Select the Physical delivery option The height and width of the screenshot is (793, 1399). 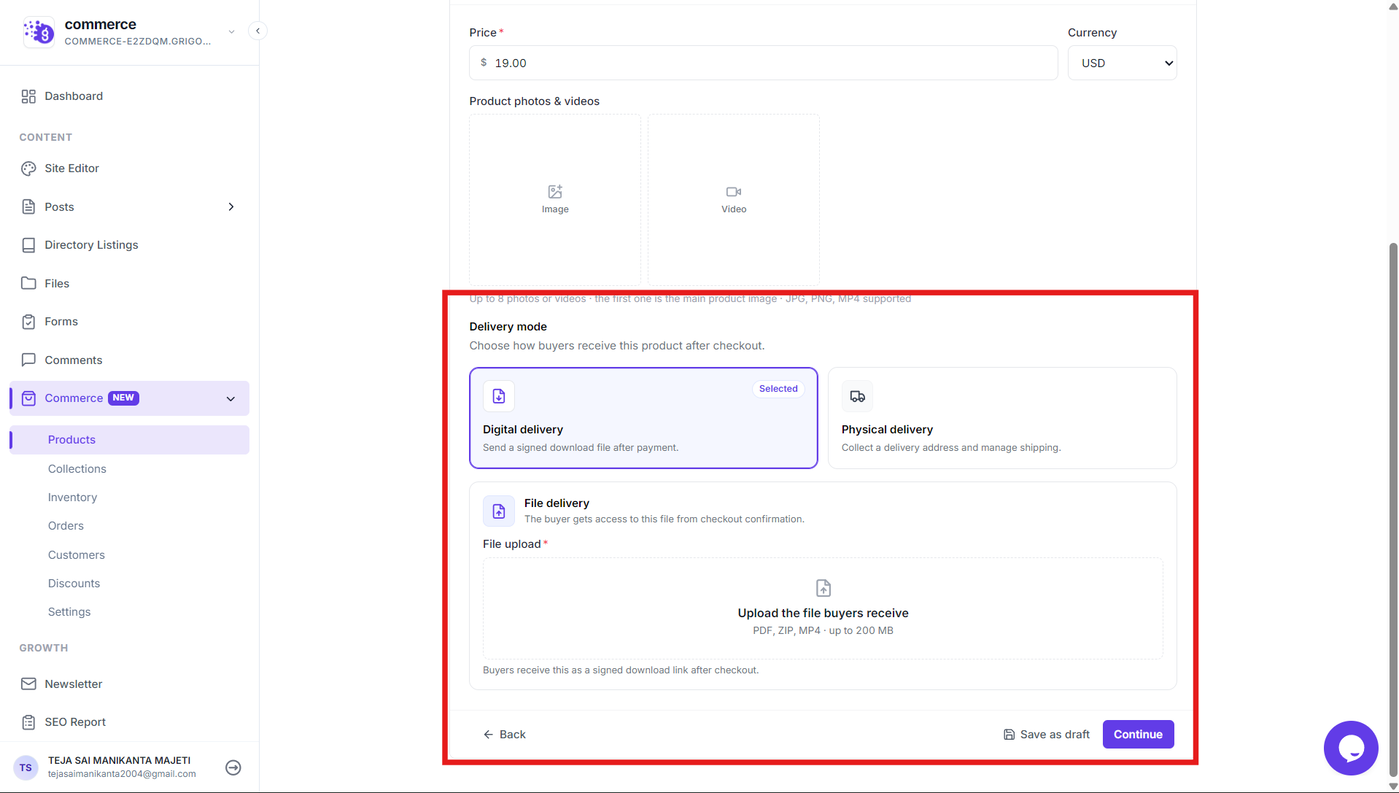click(1002, 418)
